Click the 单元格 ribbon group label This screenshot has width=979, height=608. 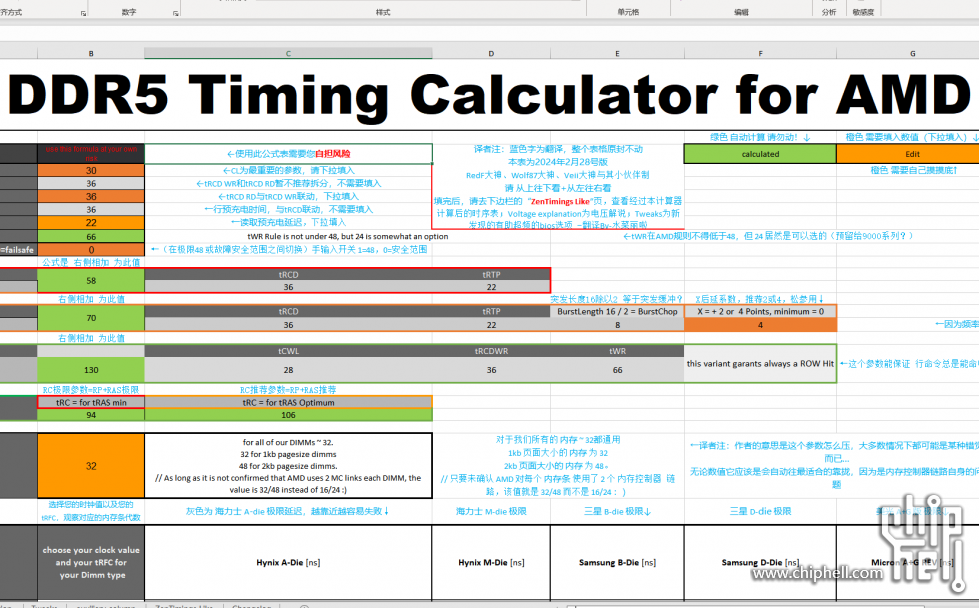(628, 12)
